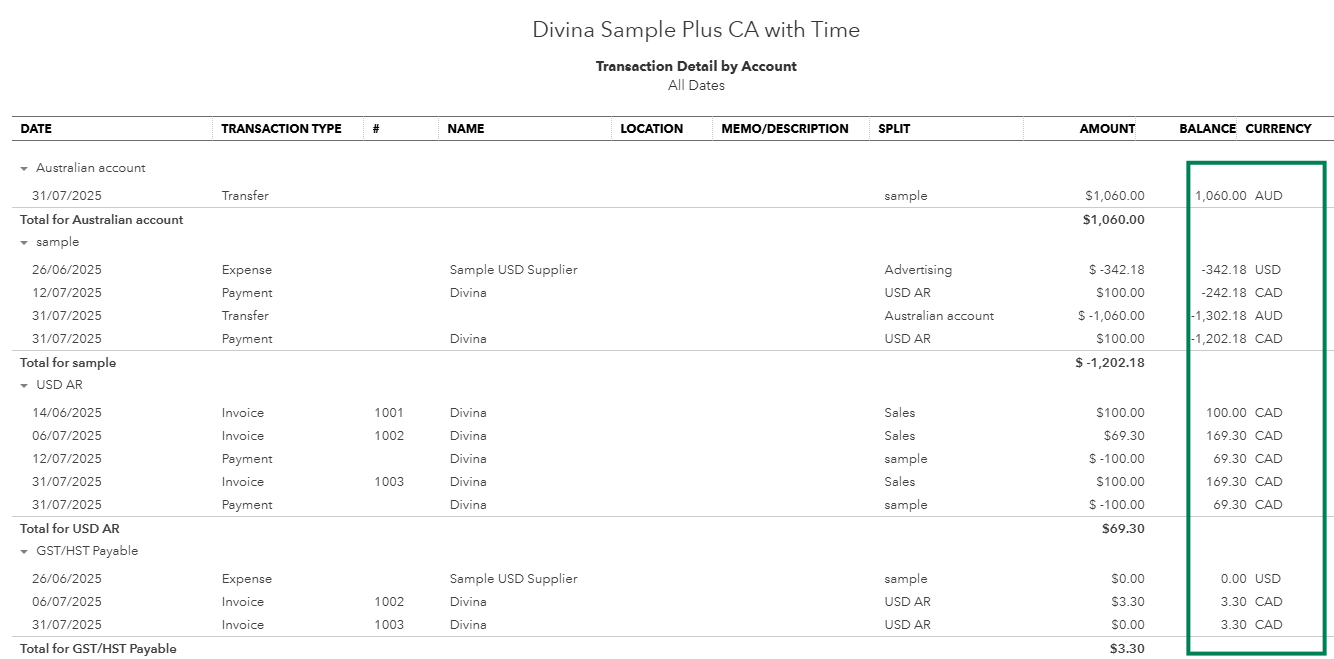Click the Total for sample amount $ -1,202.18
This screenshot has width=1334, height=659.
pos(1110,363)
